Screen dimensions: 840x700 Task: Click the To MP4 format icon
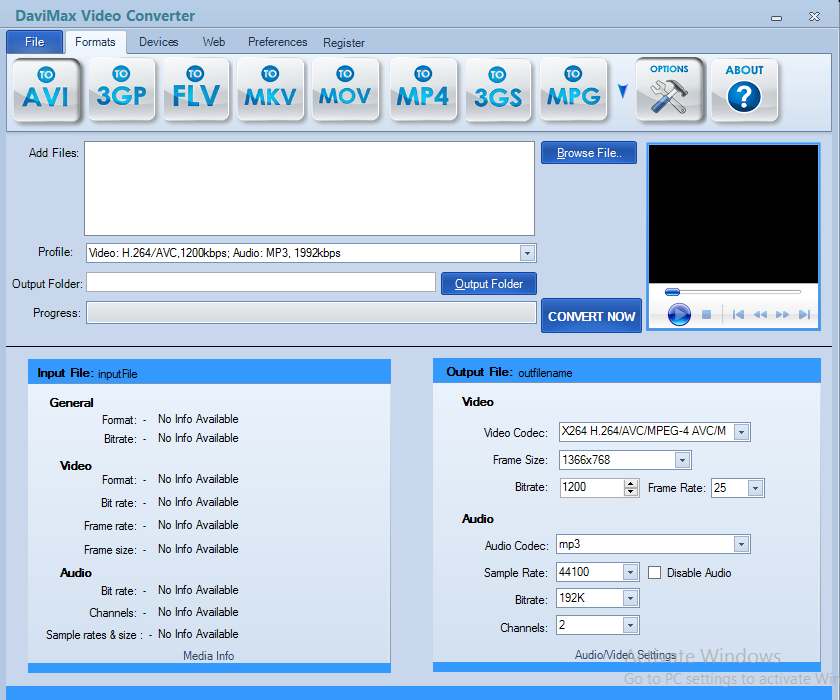pos(422,90)
